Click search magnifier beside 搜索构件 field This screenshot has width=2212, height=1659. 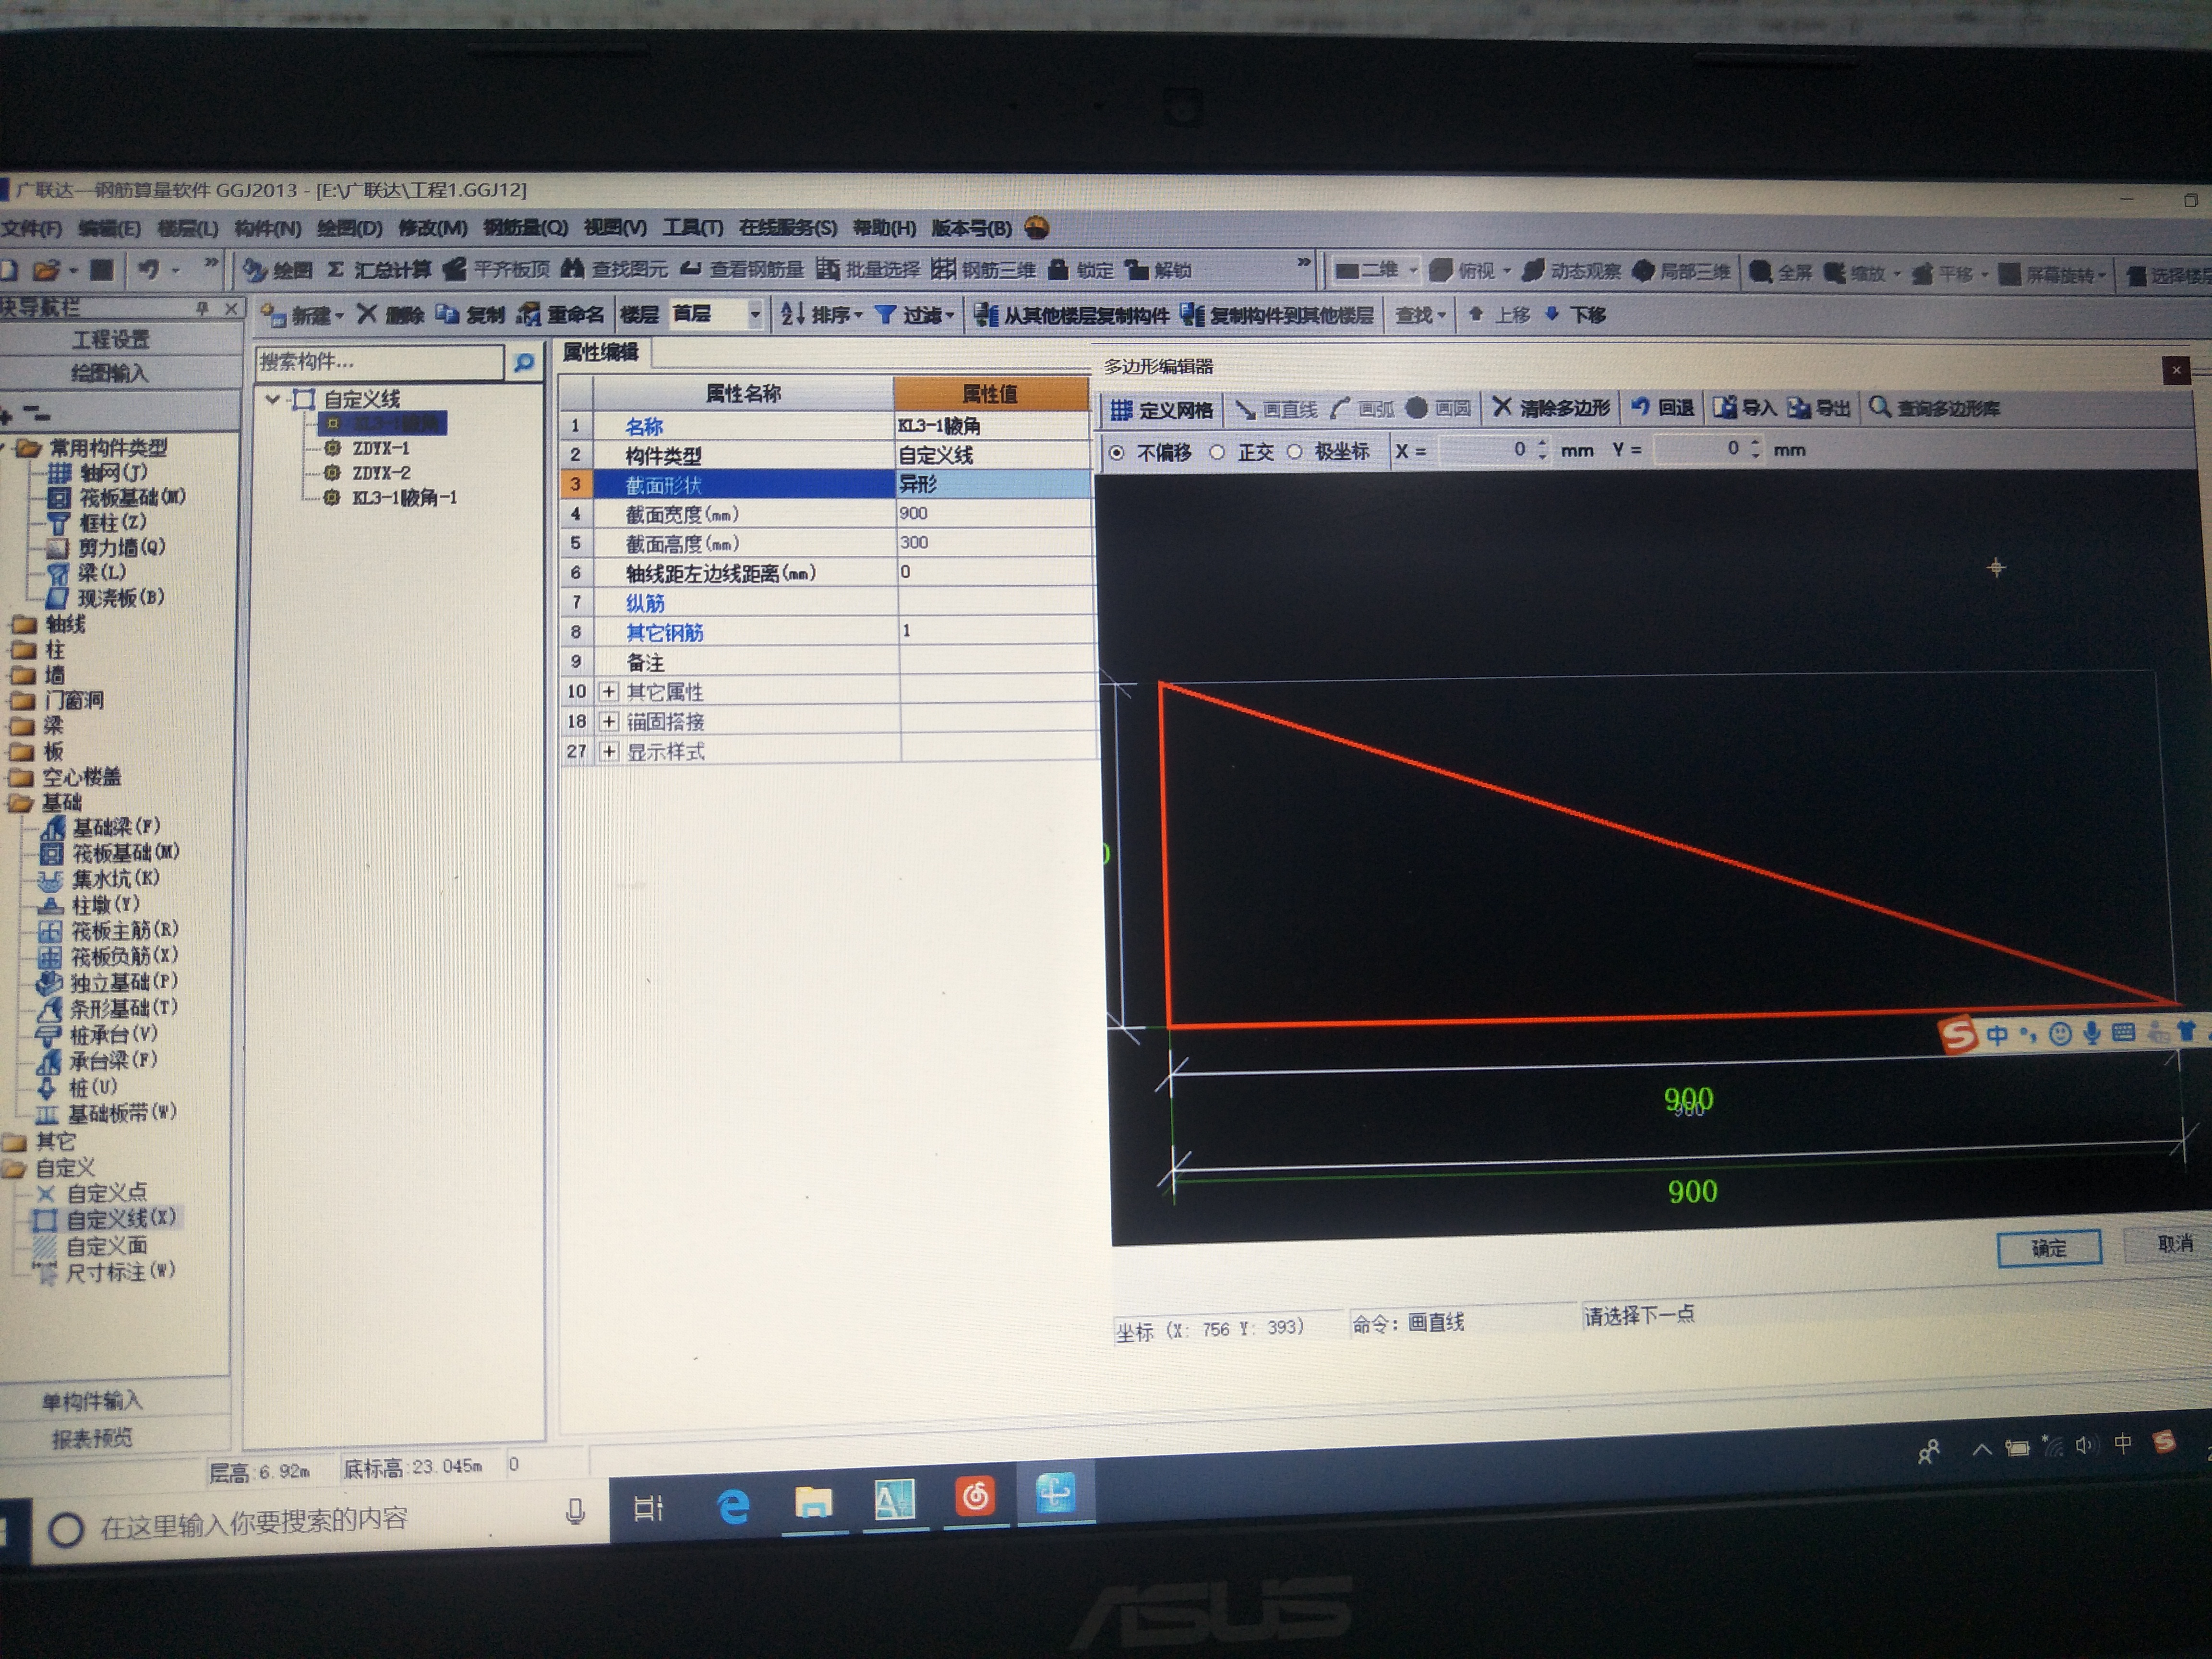(x=523, y=363)
